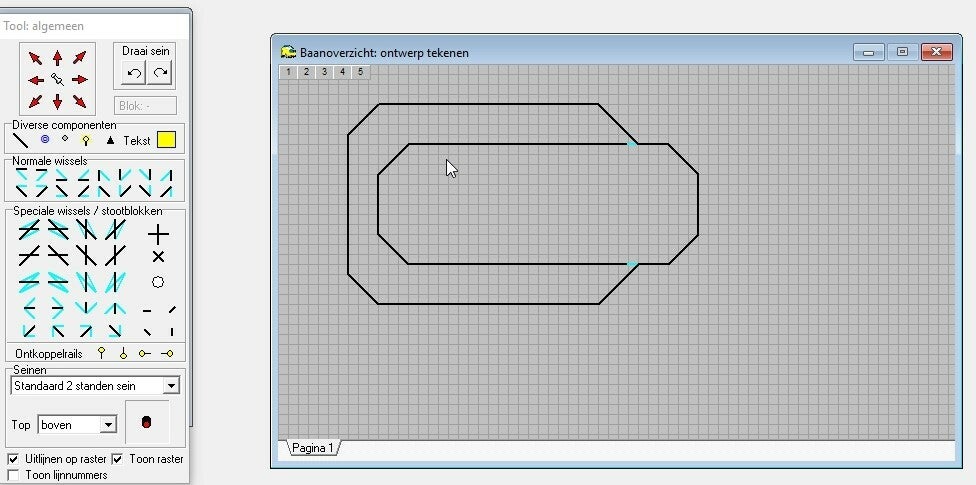Viewport: 976px width, 485px height.
Task: Switch to layout tab 1
Action: [x=288, y=72]
